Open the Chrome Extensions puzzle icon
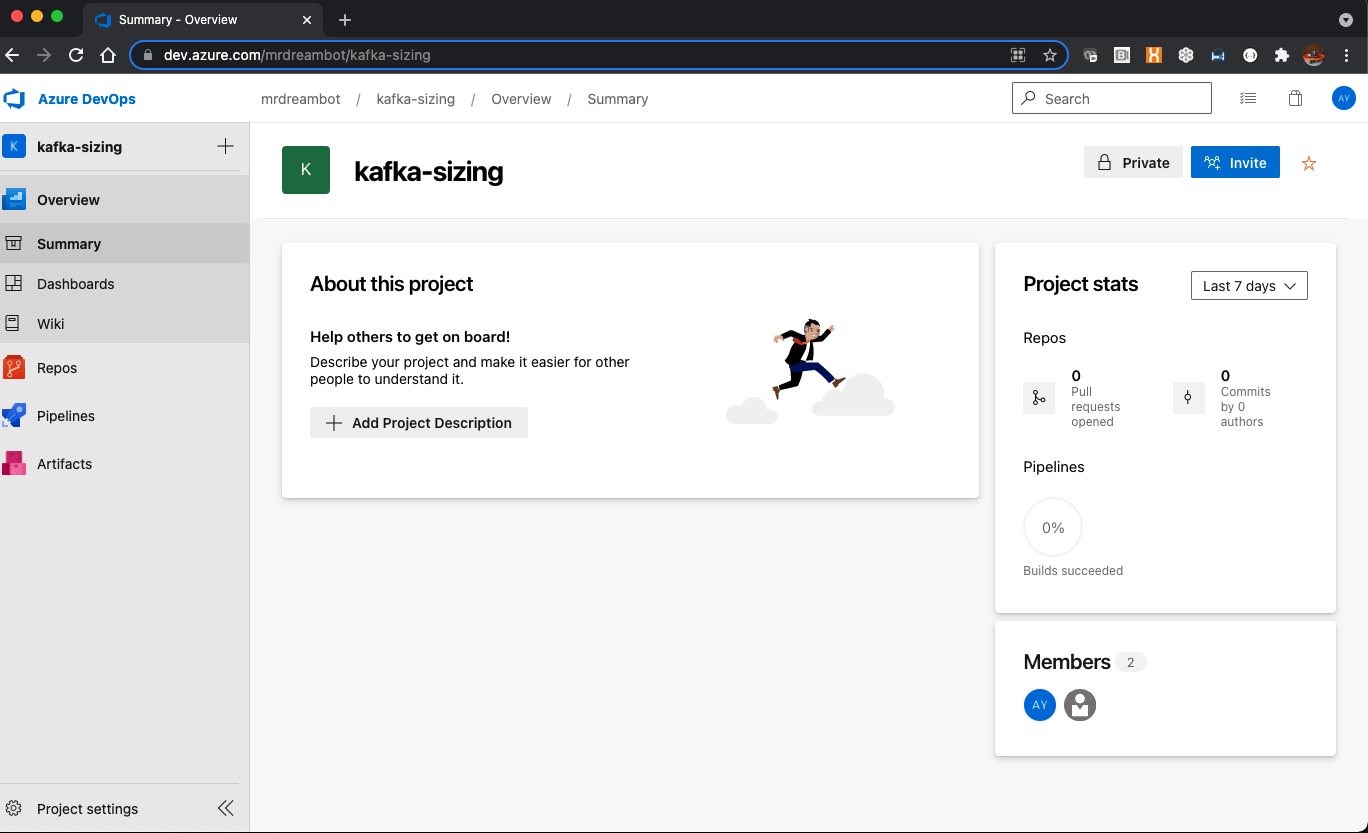The image size is (1368, 833). 1282,55
